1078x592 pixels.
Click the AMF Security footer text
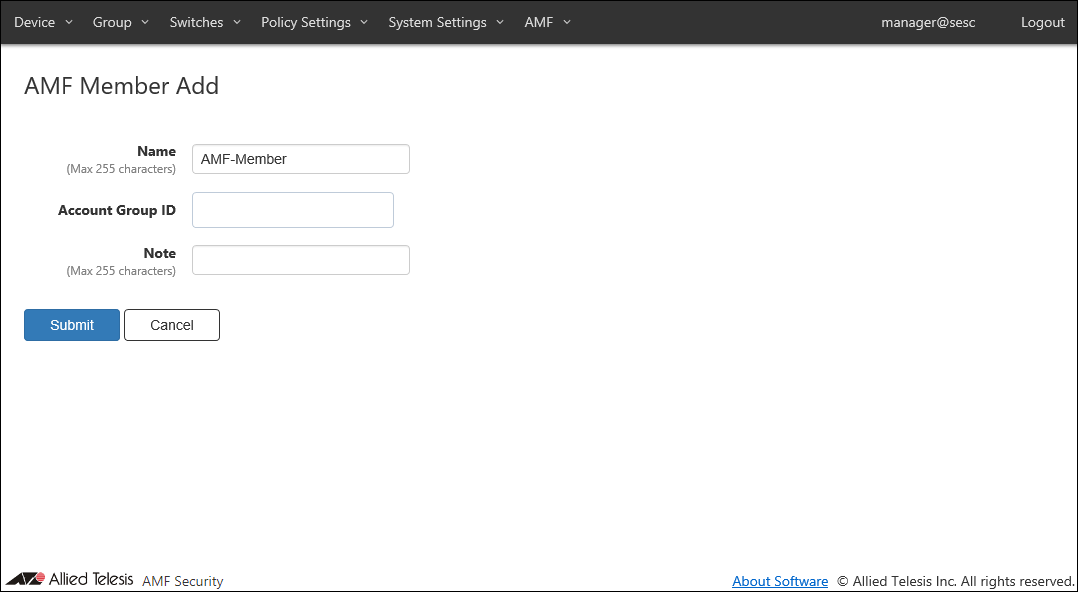click(x=183, y=581)
